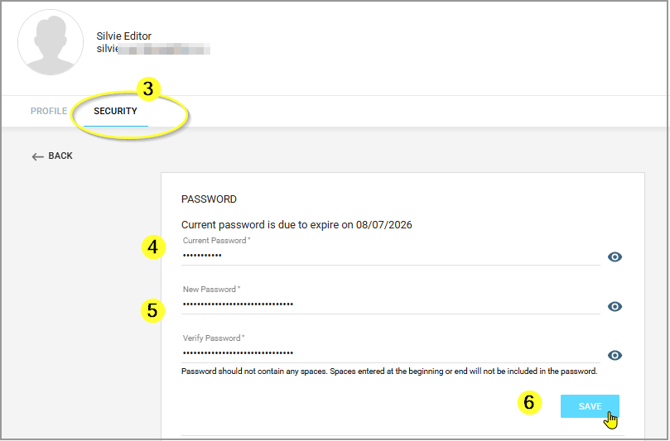Open the SECURITY tab
Screen dimensions: 670x441
point(115,111)
